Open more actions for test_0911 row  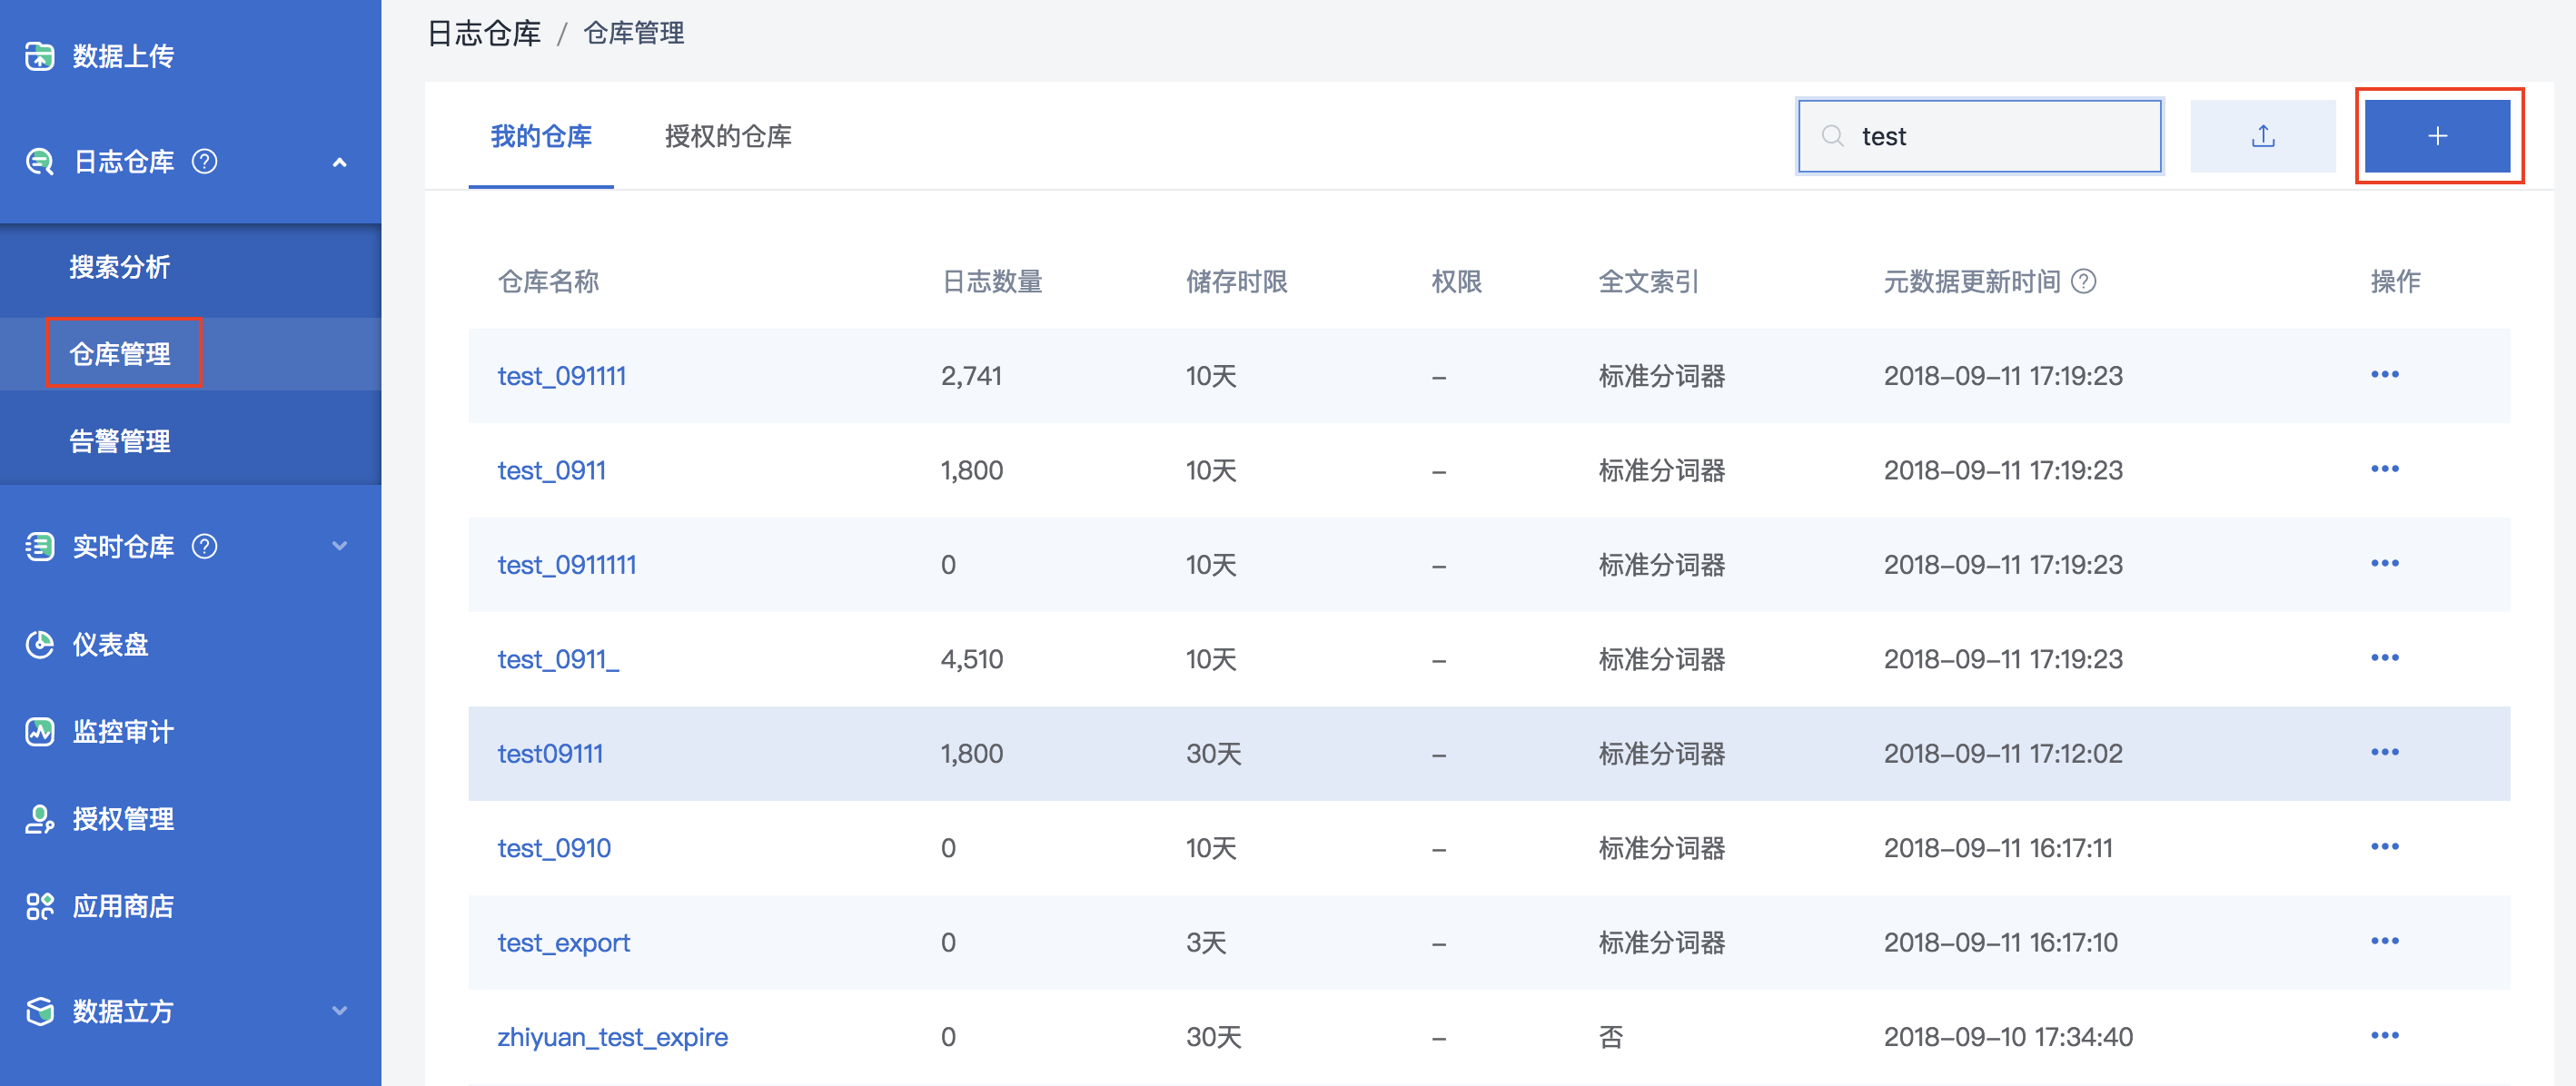click(2385, 469)
